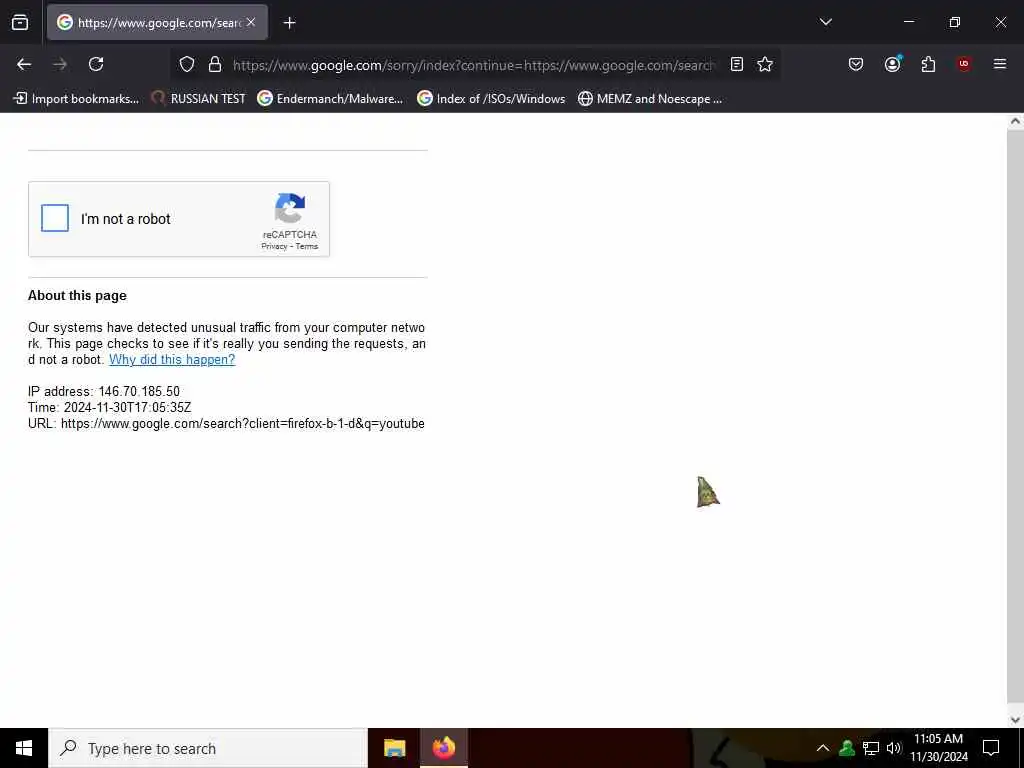Viewport: 1024px width, 768px height.
Task: Open File Explorer from taskbar
Action: pyautogui.click(x=394, y=748)
